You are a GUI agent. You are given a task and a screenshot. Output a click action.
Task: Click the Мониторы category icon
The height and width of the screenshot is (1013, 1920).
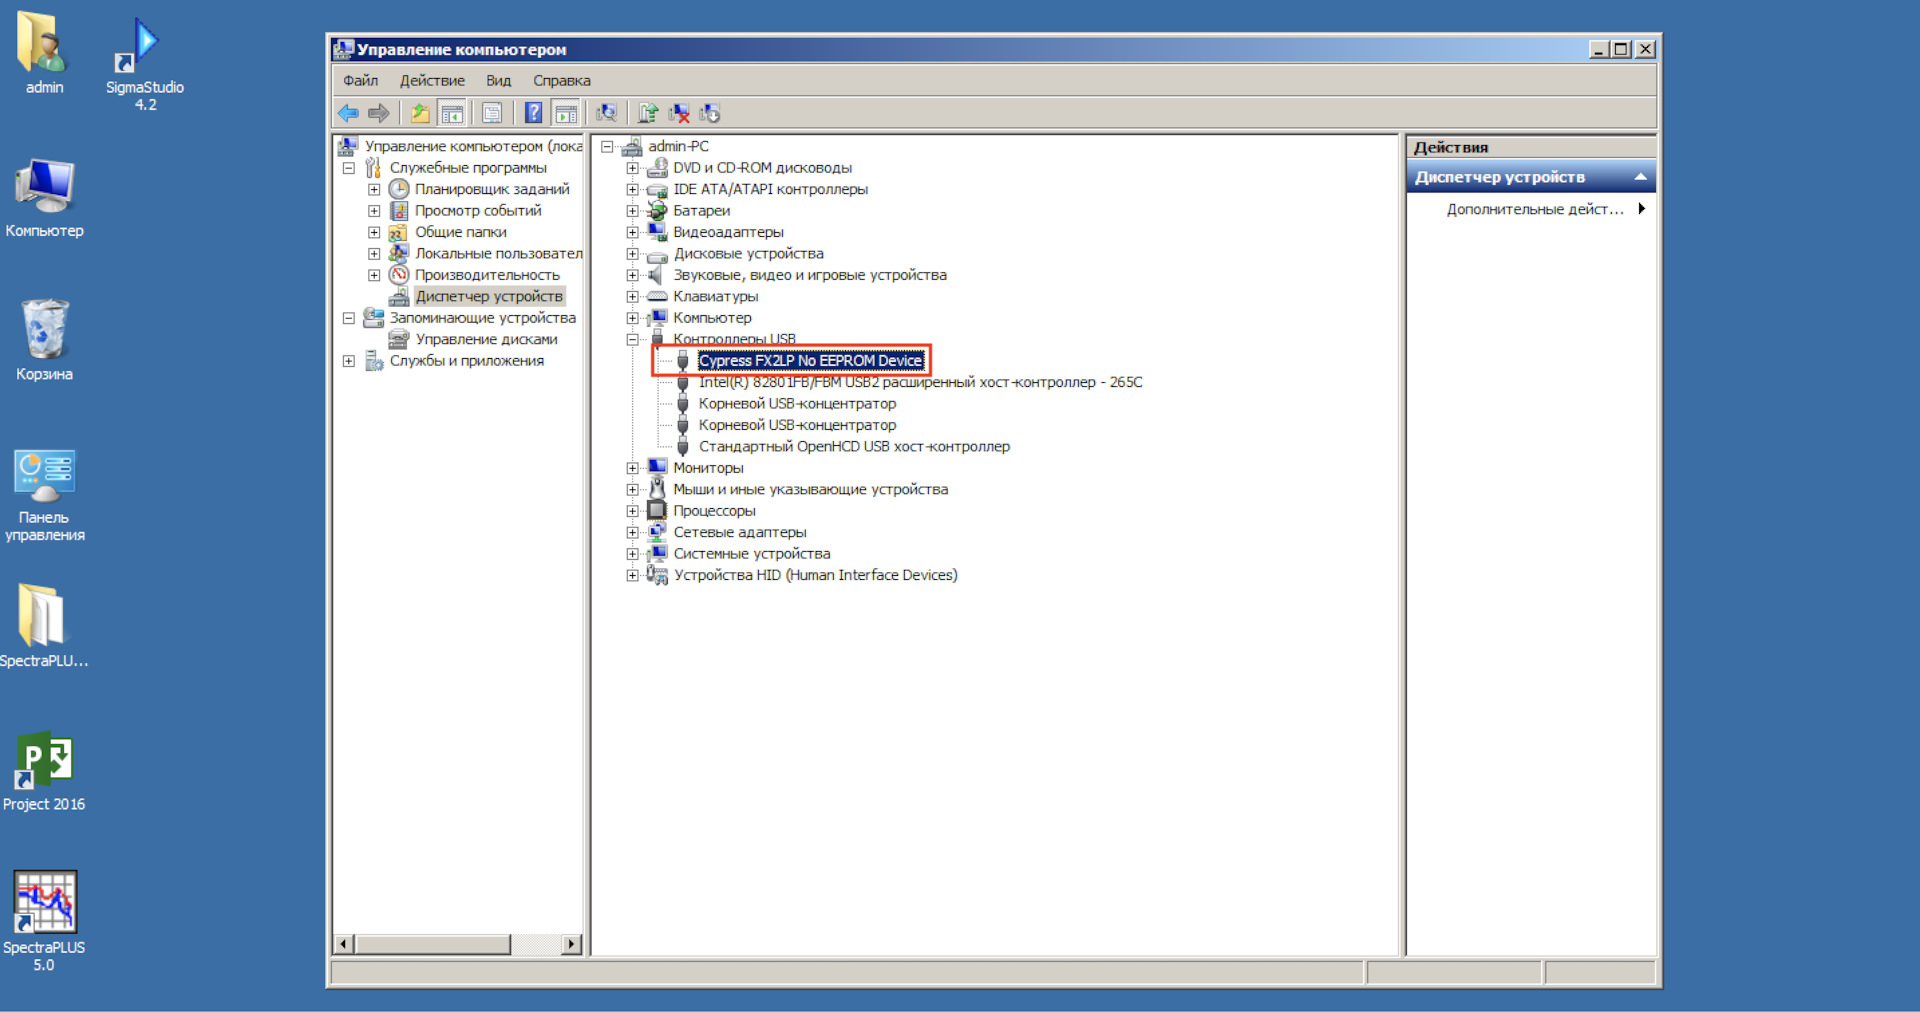pos(657,467)
